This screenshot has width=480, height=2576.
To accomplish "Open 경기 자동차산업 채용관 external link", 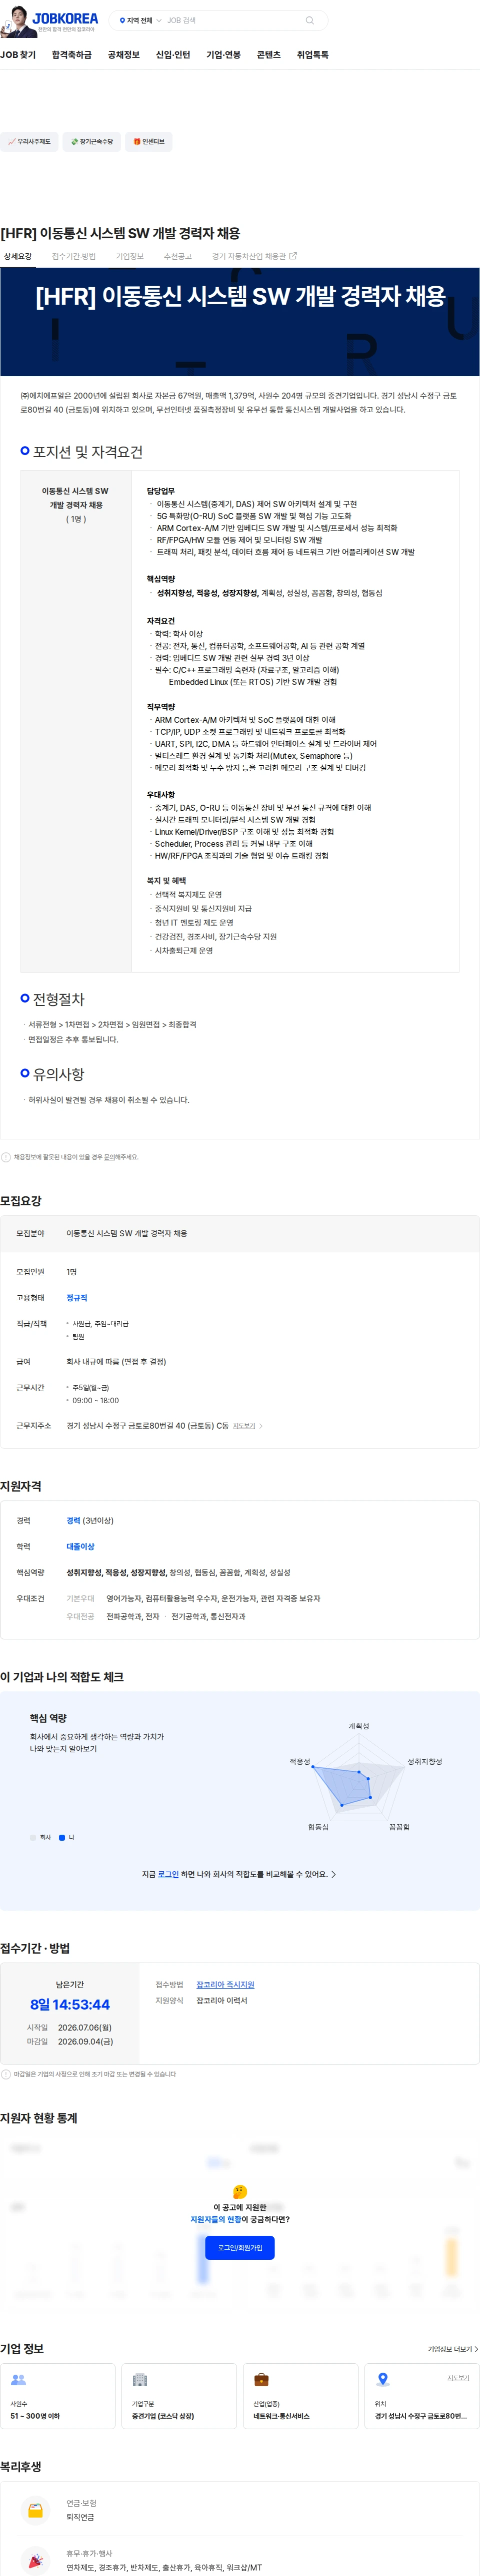I will point(254,256).
